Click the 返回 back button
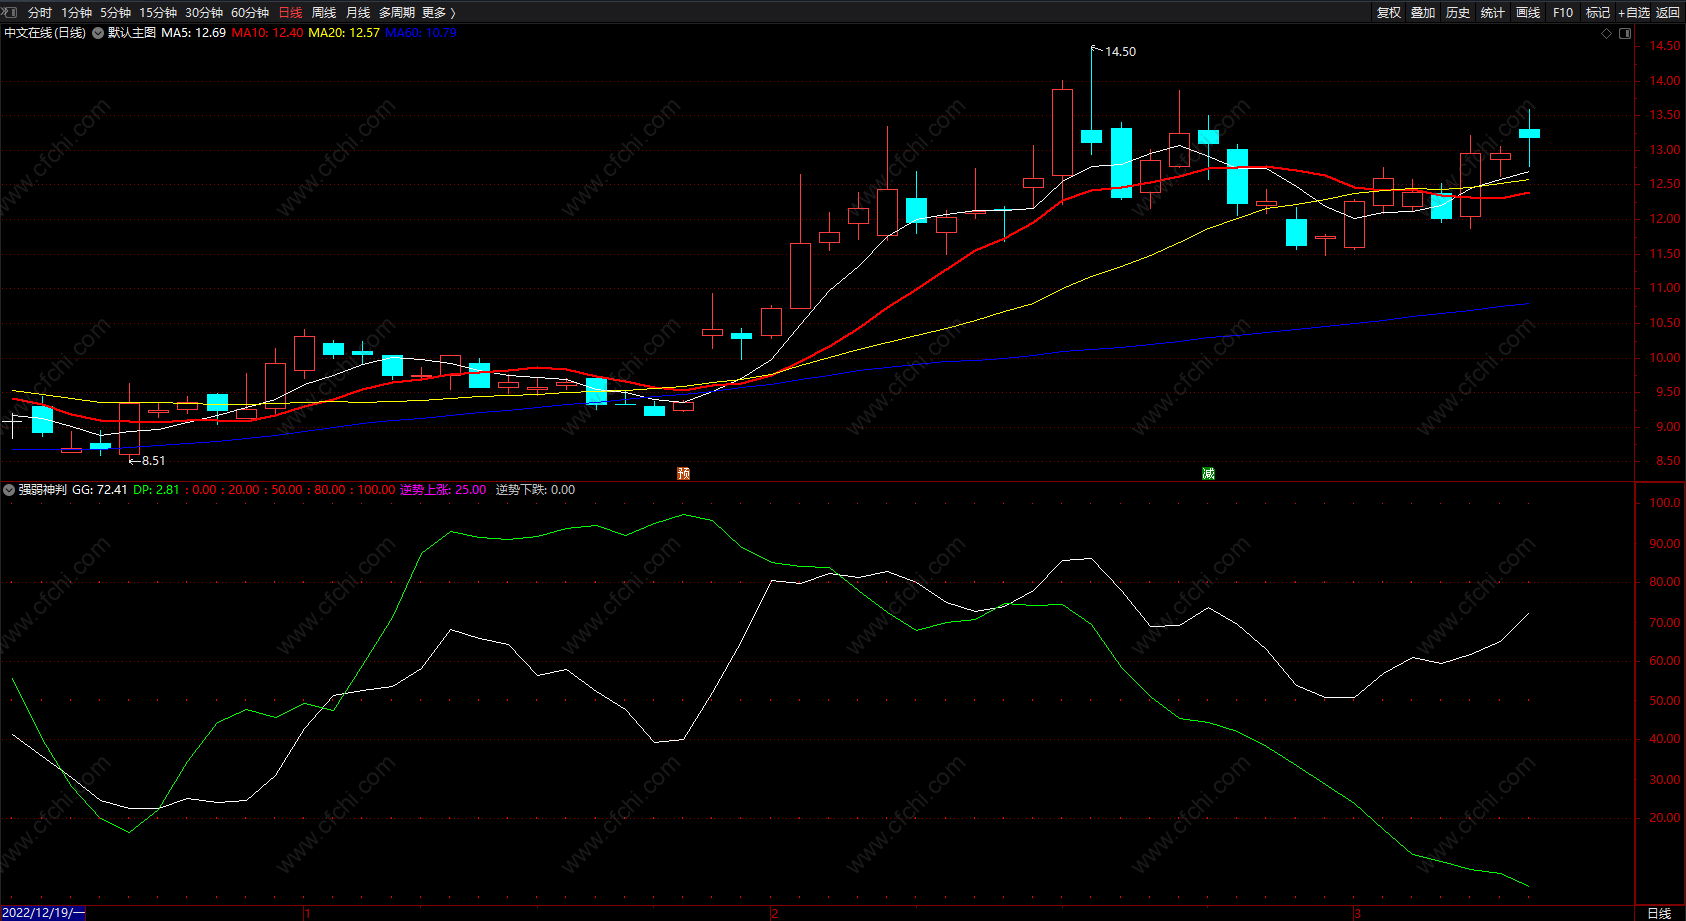This screenshot has height=921, width=1686. click(1668, 13)
